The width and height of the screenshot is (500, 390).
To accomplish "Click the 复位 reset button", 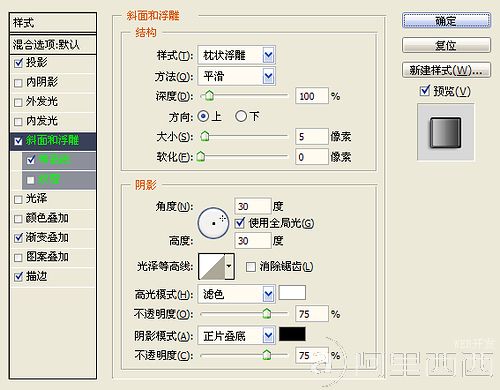I will (x=446, y=45).
